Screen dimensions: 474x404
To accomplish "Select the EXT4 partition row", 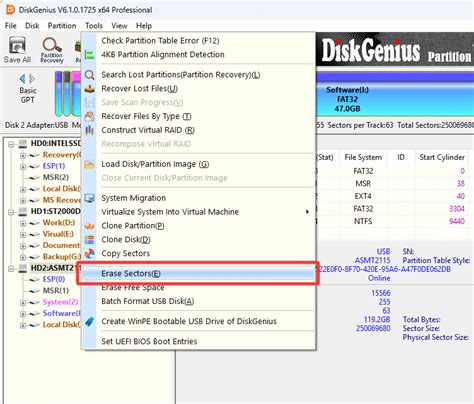I will coord(395,196).
